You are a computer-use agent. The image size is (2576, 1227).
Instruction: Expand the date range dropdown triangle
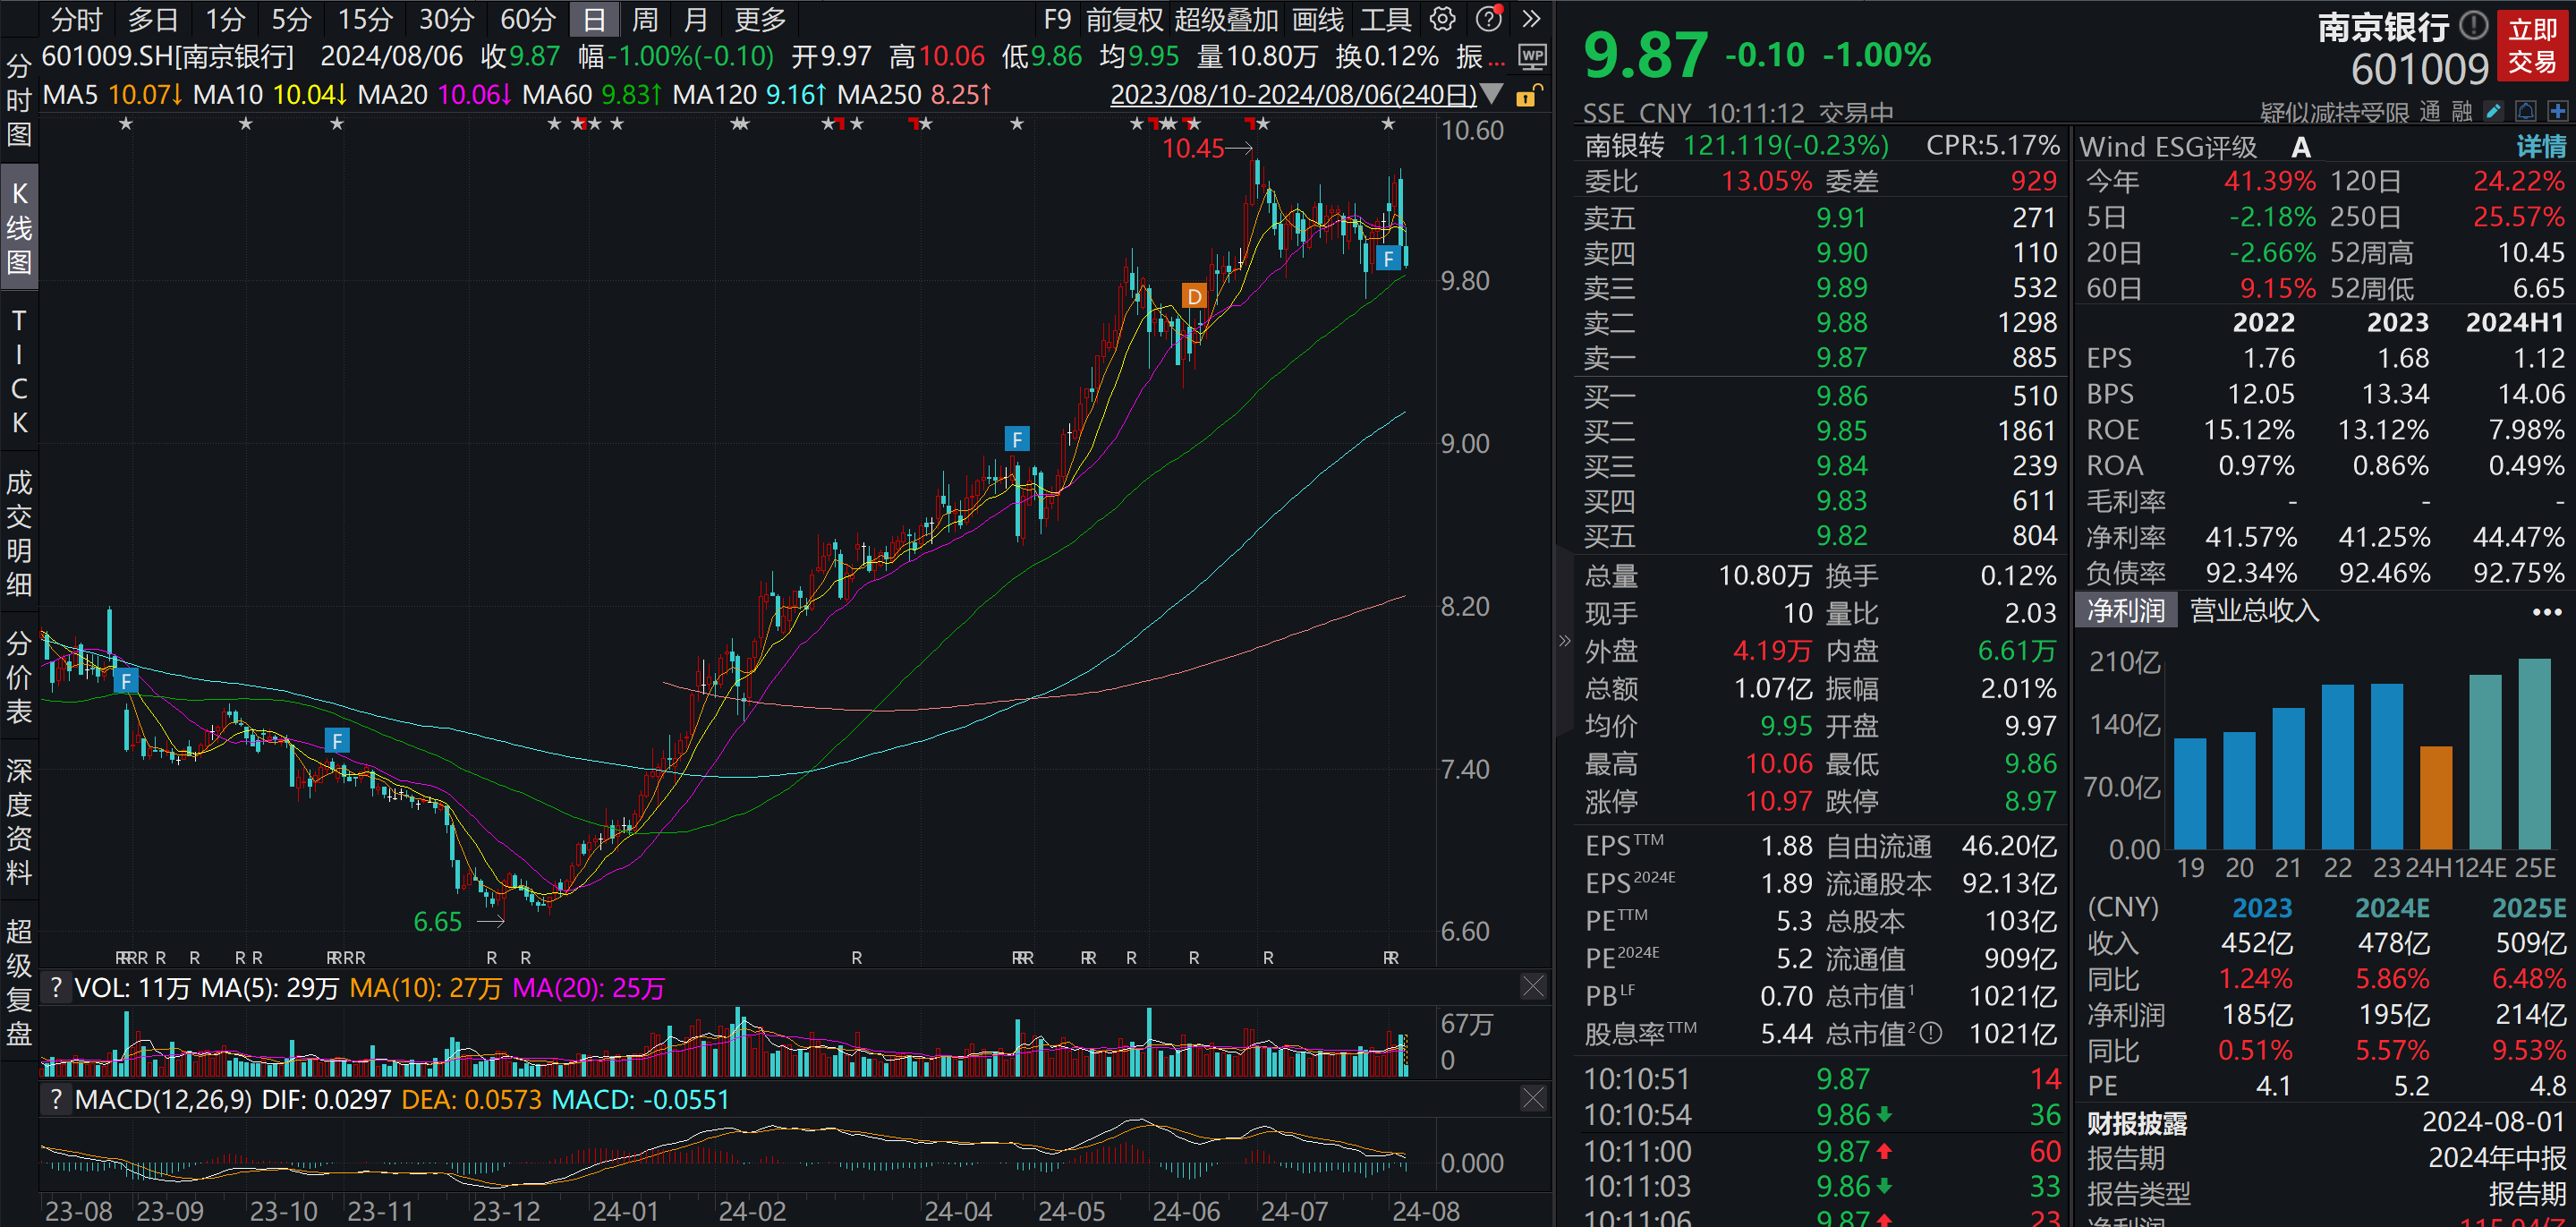point(1491,95)
